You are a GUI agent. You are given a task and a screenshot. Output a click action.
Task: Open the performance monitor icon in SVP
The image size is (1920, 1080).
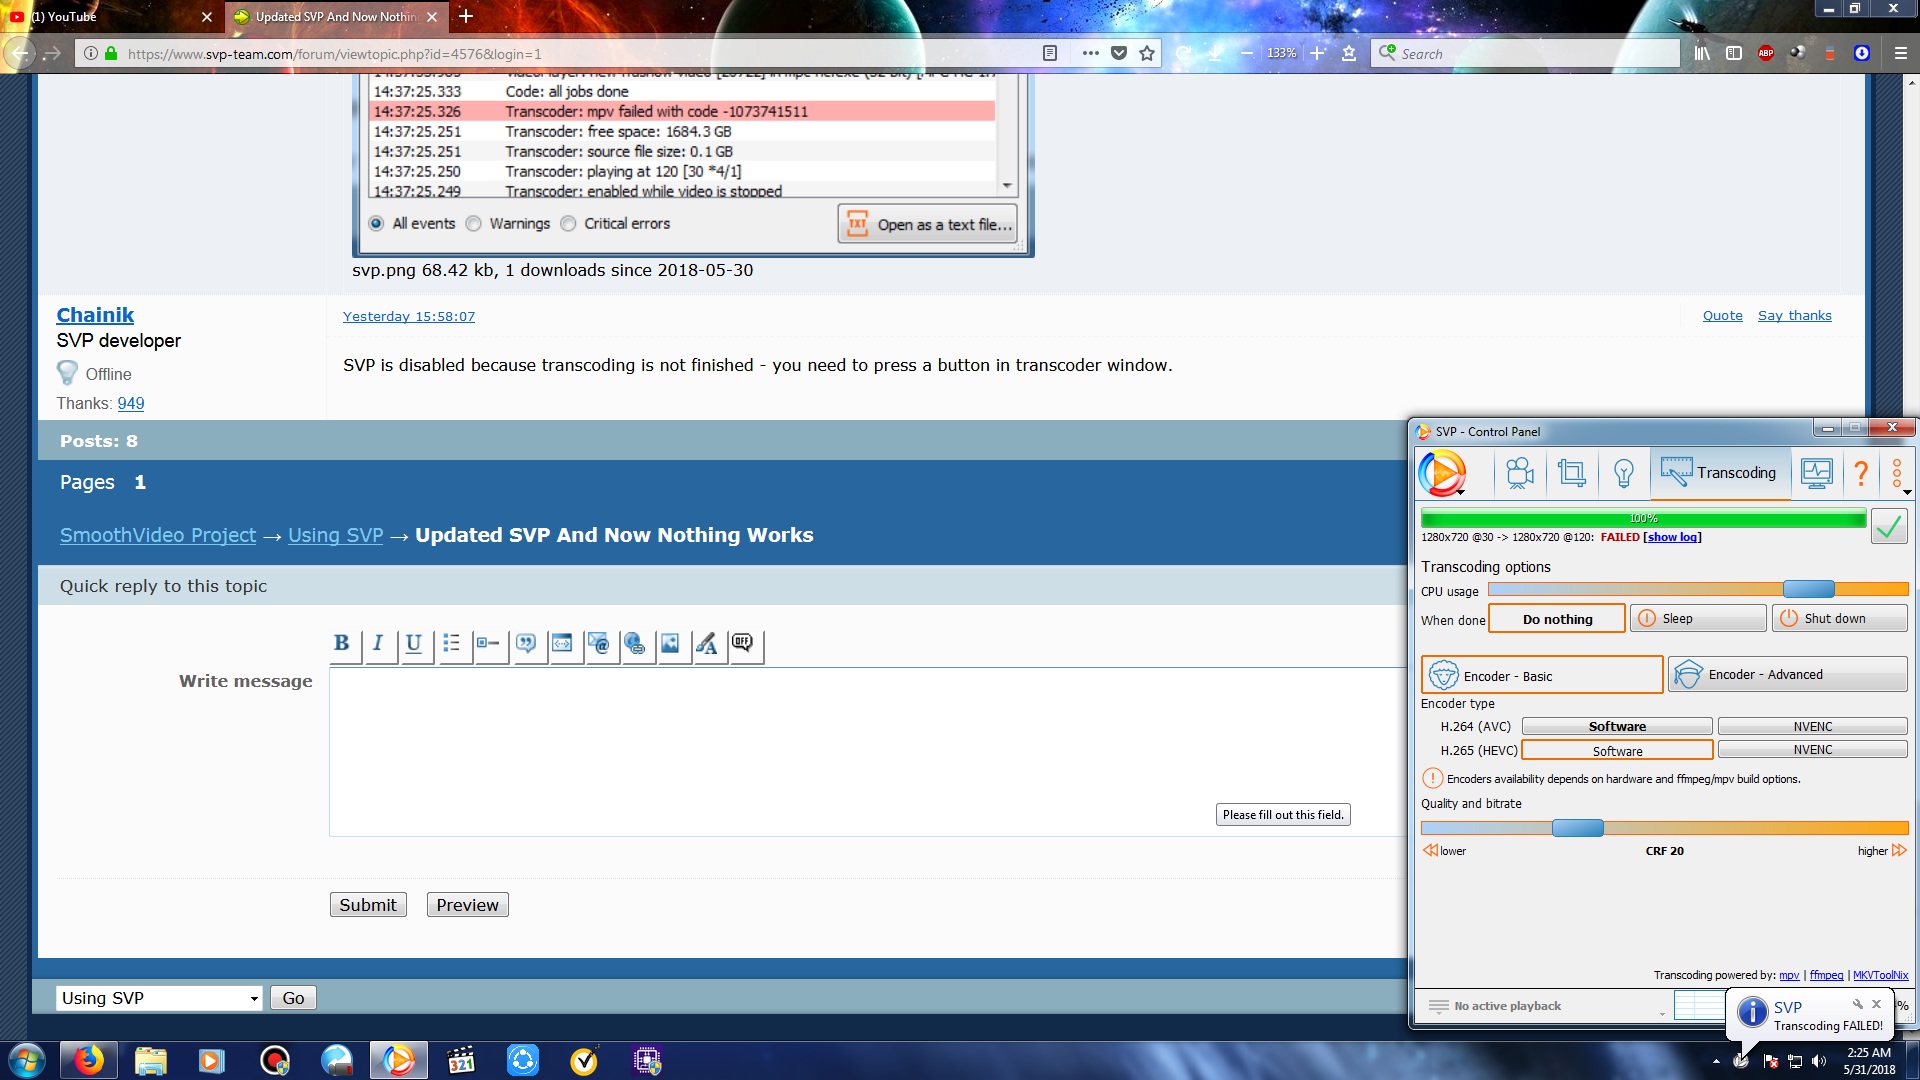[x=1816, y=473]
